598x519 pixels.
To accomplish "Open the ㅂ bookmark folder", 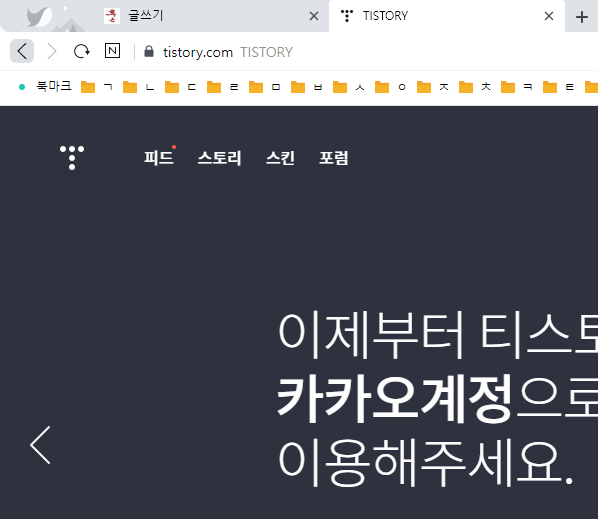I will [307, 87].
